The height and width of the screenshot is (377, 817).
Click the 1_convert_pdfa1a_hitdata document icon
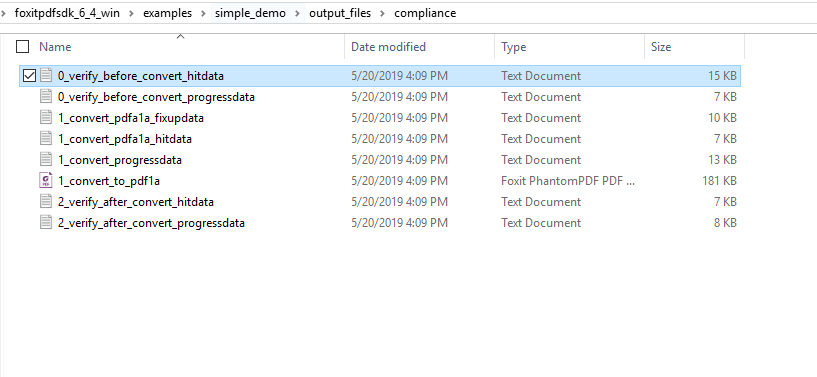pyautogui.click(x=46, y=139)
